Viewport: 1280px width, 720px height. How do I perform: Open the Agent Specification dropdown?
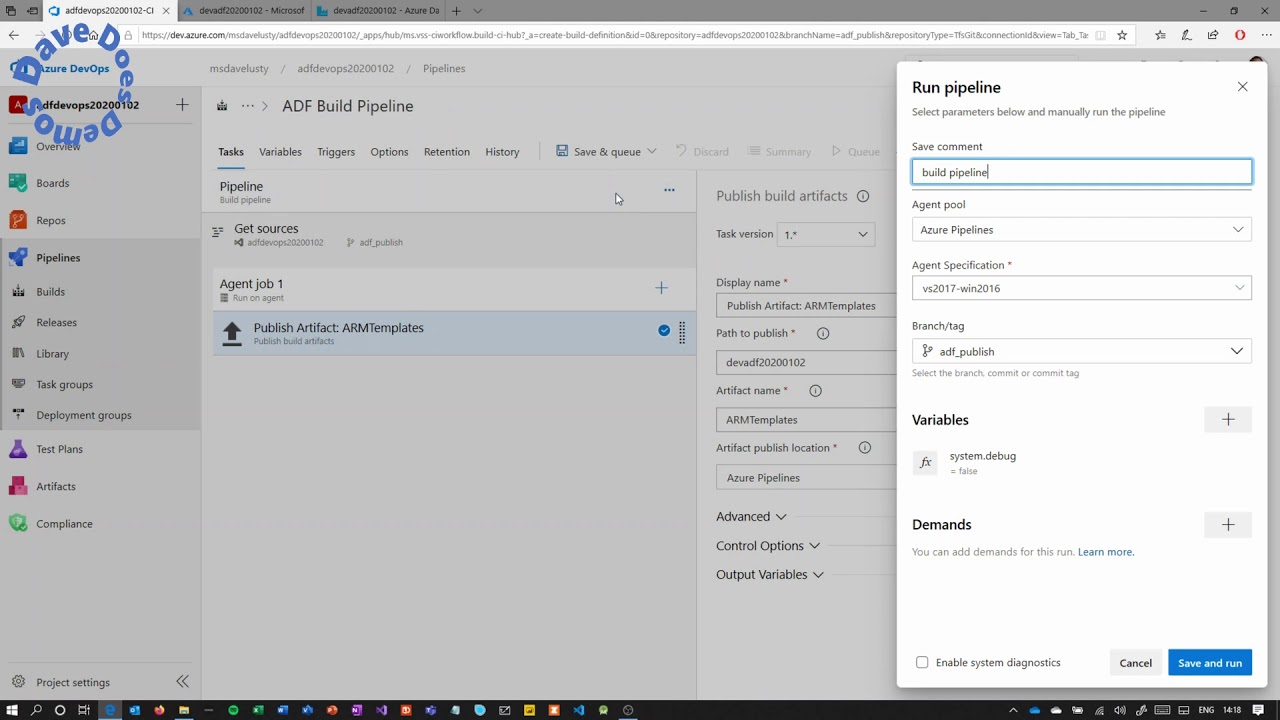[x=1082, y=288]
